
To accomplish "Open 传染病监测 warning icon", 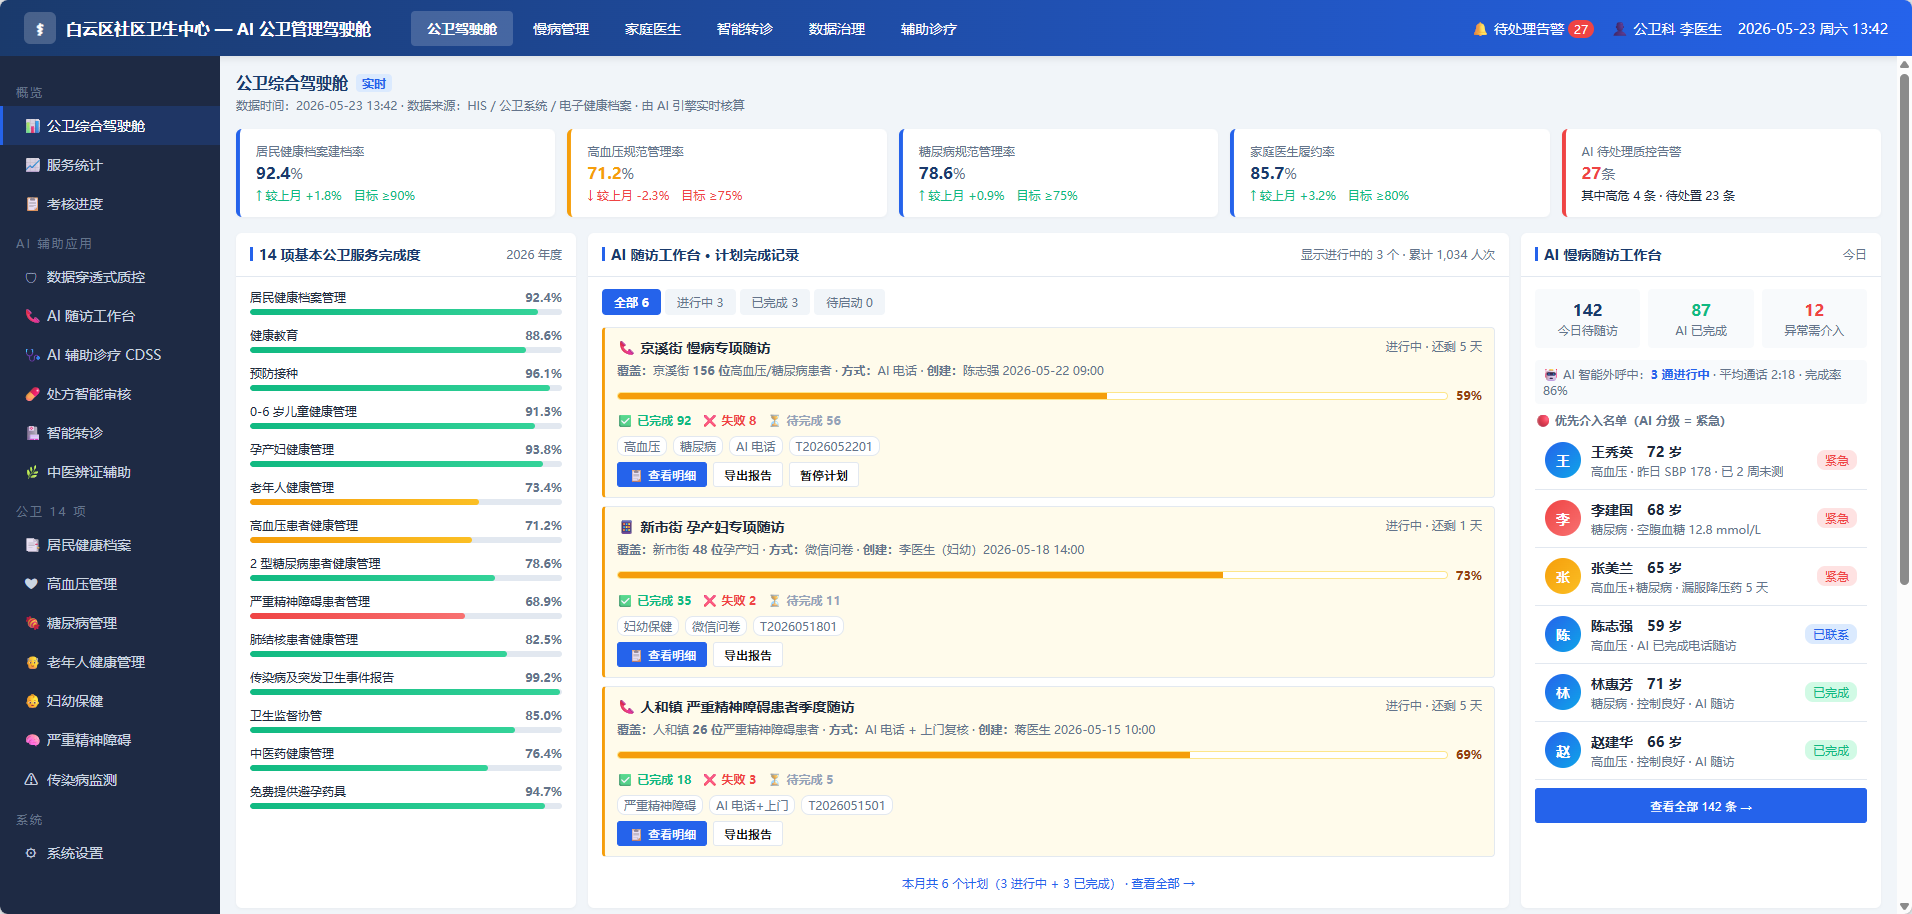I will click(x=32, y=779).
